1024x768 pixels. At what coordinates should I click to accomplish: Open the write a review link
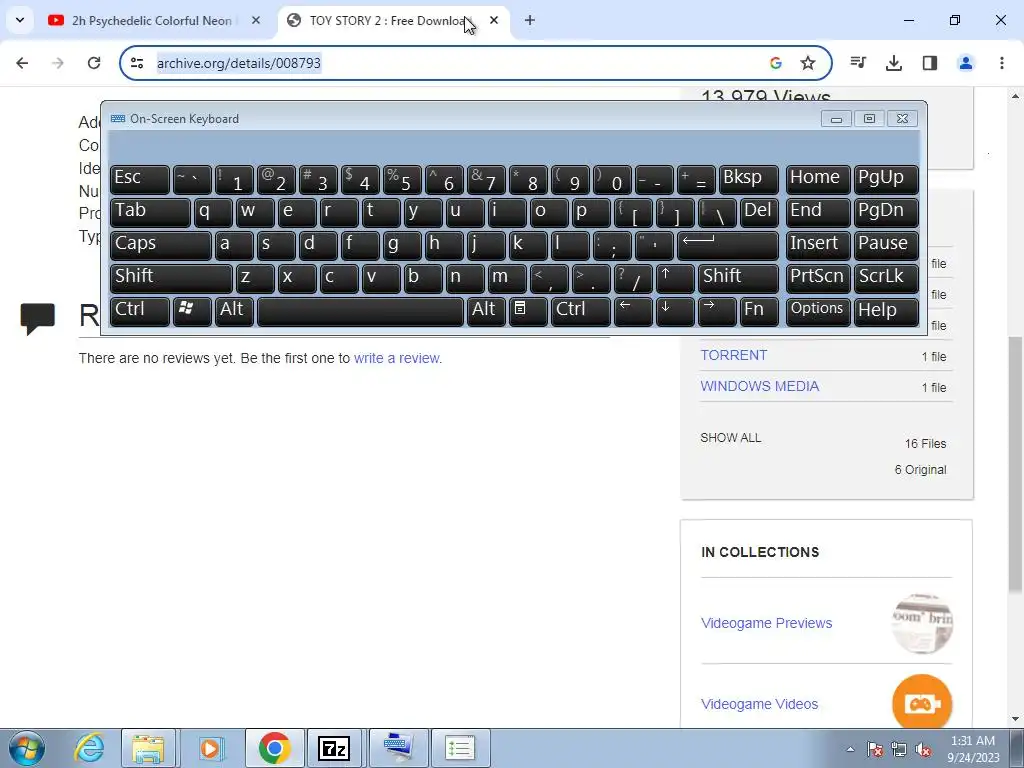point(397,358)
